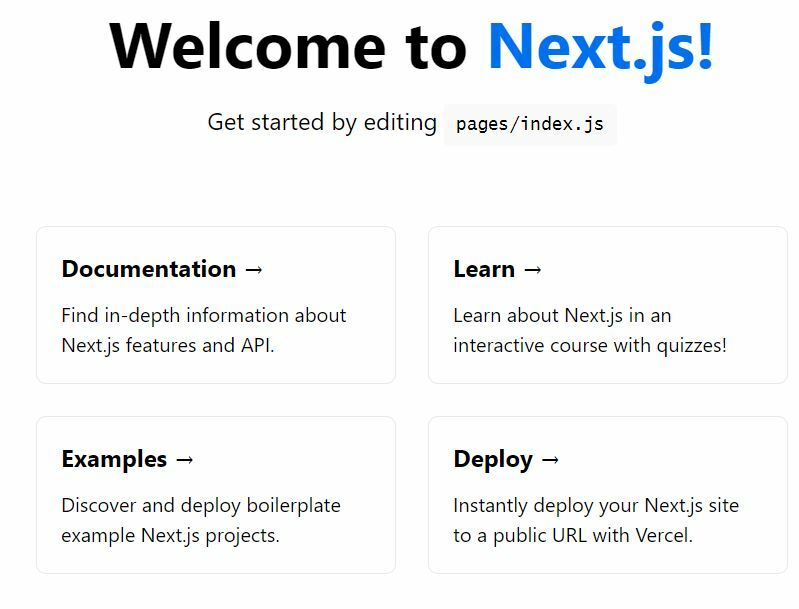Click the pages/index.js code snippet
The height and width of the screenshot is (609, 799).
click(530, 124)
